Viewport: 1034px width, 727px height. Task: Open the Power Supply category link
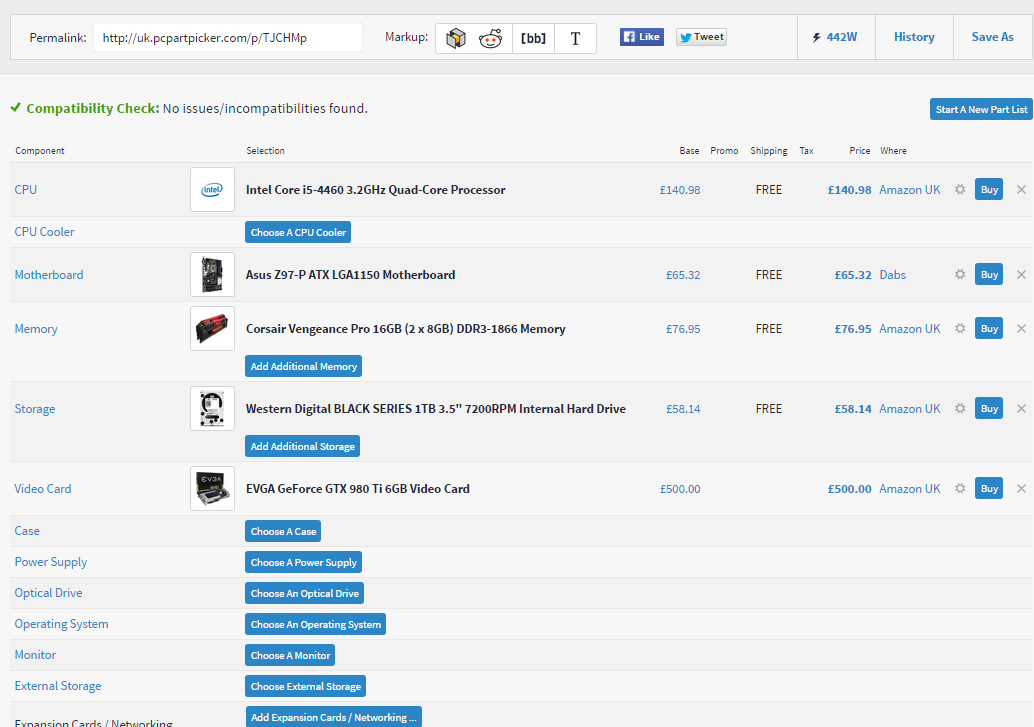(51, 561)
